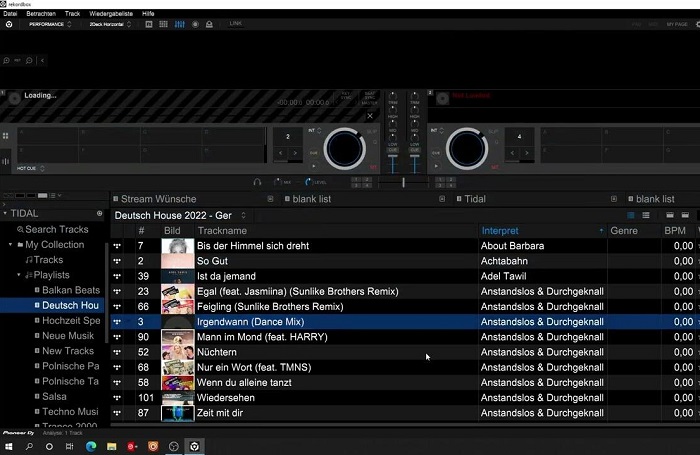Halve the beat loop on deck 1

click(280, 153)
